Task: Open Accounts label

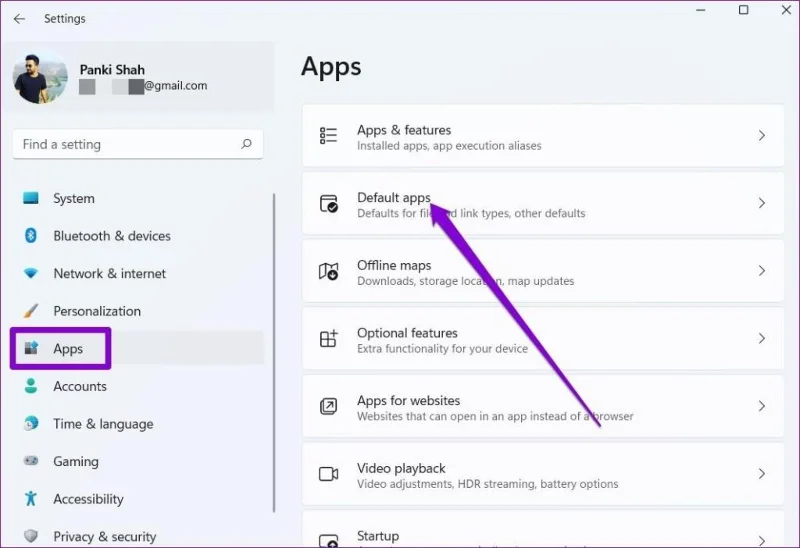Action: pyautogui.click(x=80, y=386)
